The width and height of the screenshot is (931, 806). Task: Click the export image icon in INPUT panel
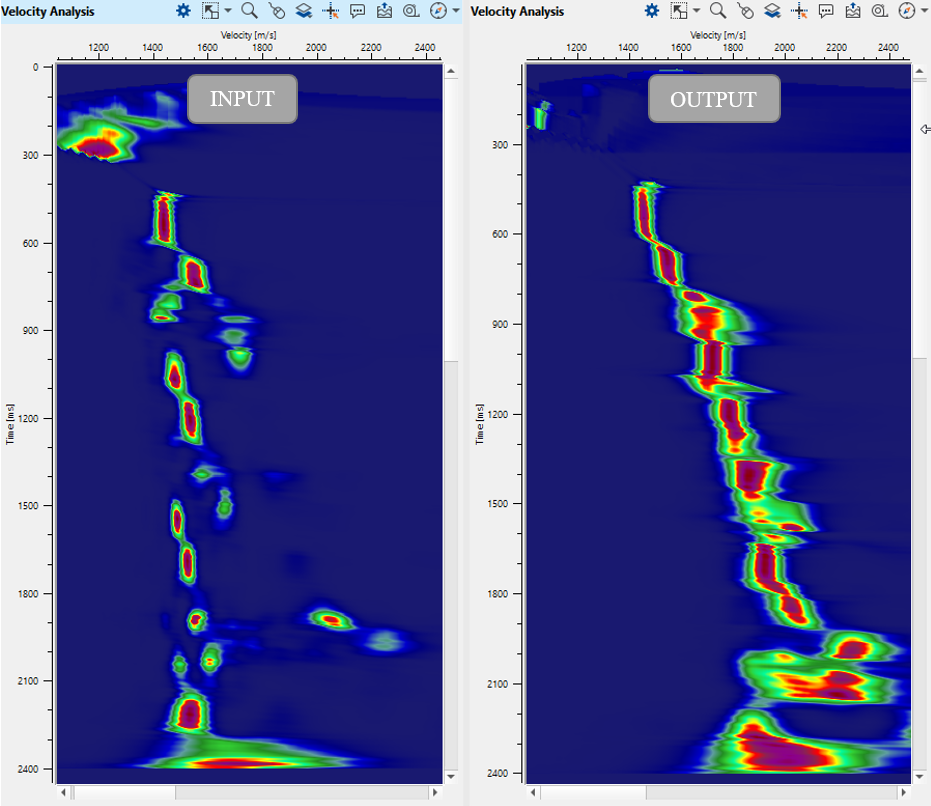click(385, 11)
